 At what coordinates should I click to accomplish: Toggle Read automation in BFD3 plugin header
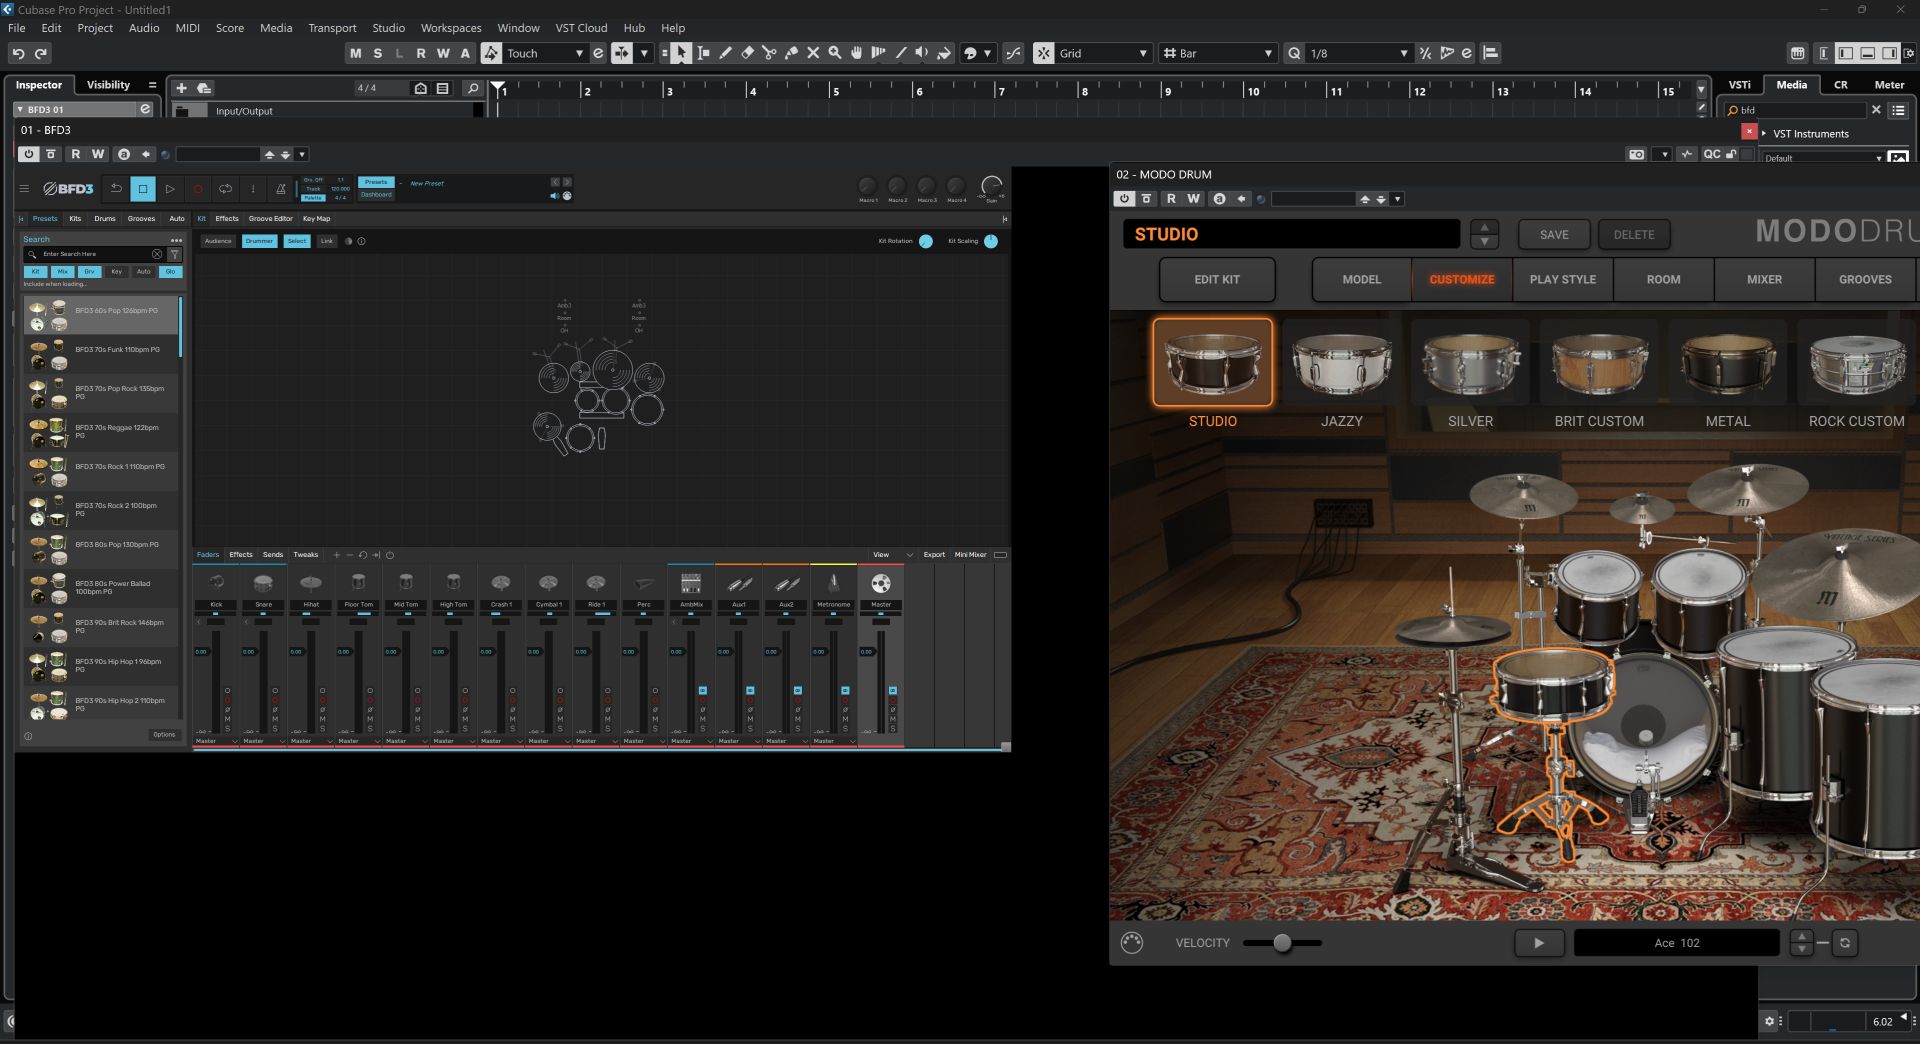[x=75, y=154]
